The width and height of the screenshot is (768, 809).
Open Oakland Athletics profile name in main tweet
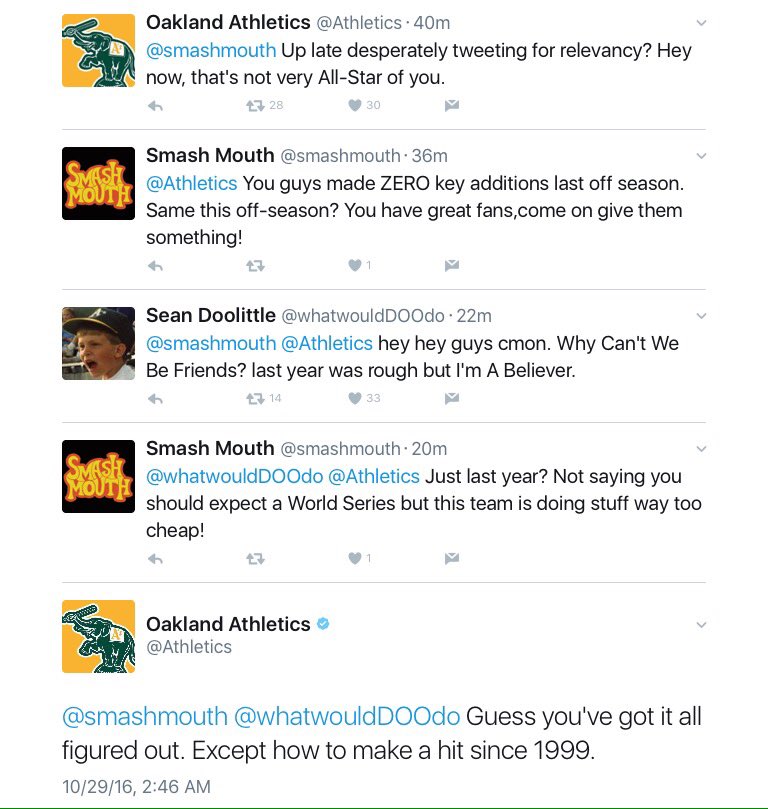(x=228, y=624)
